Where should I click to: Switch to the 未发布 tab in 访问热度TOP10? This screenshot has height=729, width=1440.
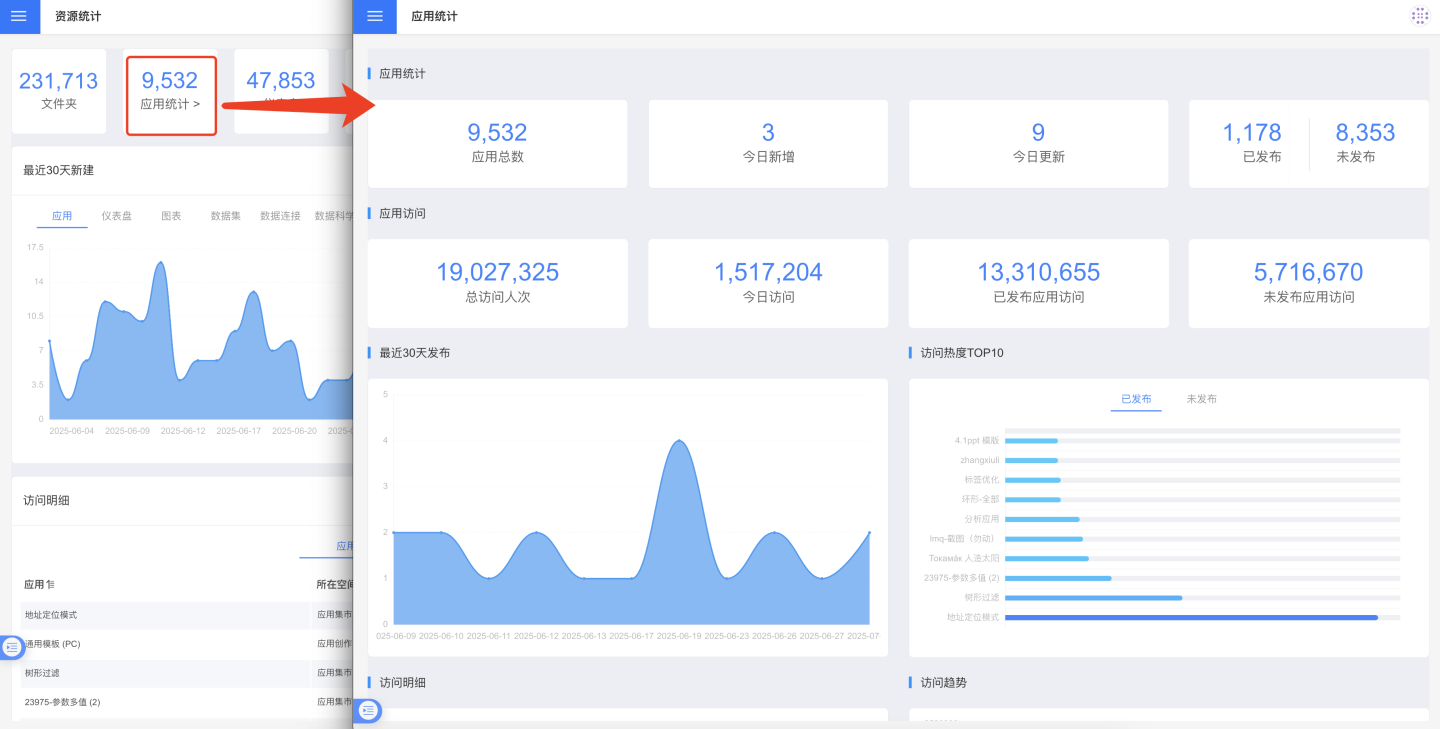pyautogui.click(x=1201, y=399)
